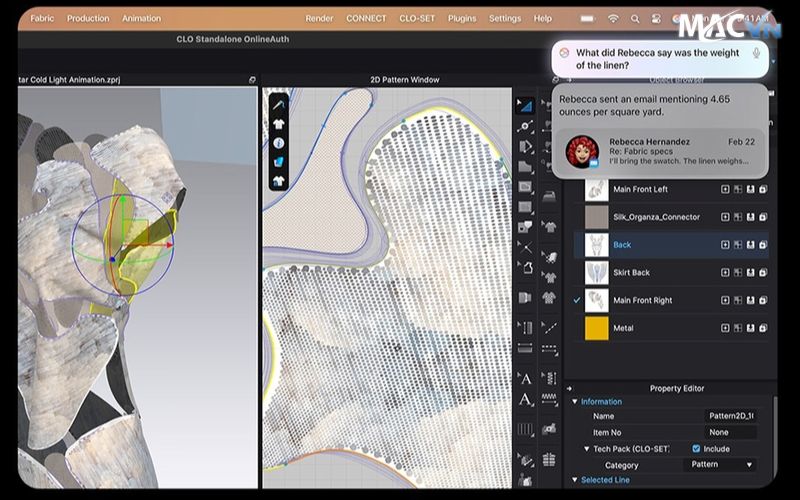The height and width of the screenshot is (500, 800).
Task: Select the Silk_Organza_Connector fabric row
Action: pos(671,217)
